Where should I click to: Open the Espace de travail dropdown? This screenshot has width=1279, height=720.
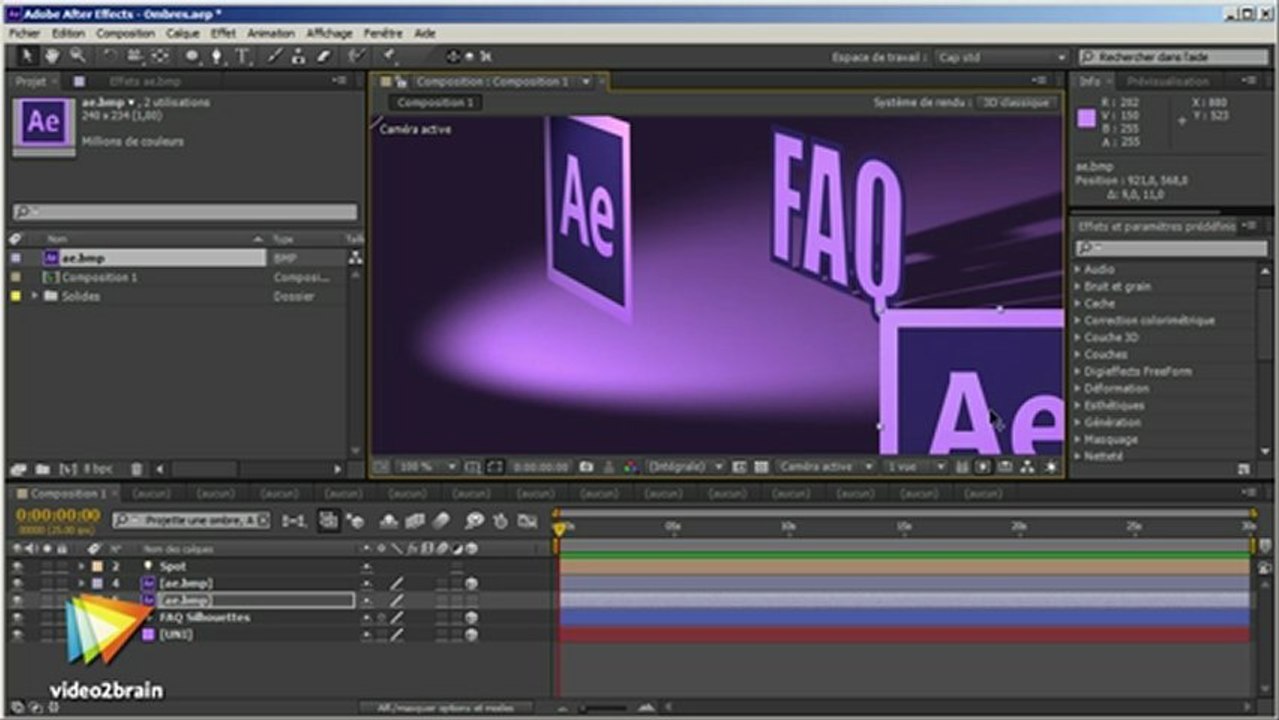coord(1001,58)
